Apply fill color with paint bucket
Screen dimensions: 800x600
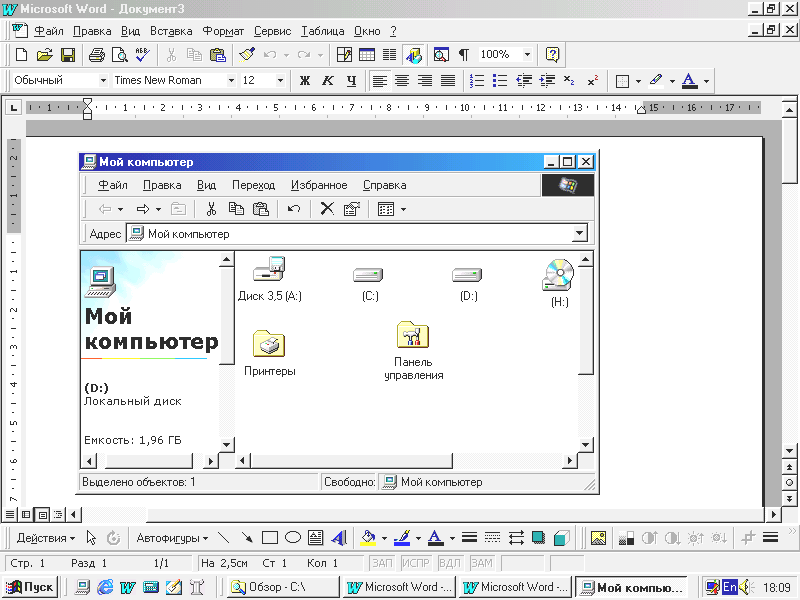click(x=368, y=538)
